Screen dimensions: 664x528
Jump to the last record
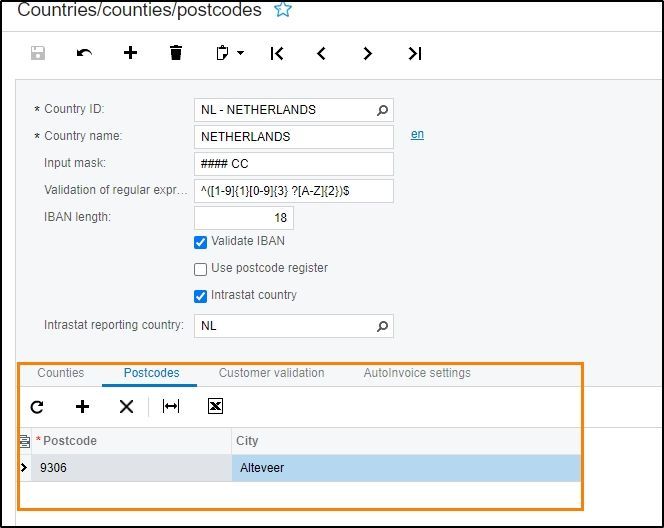(x=415, y=53)
